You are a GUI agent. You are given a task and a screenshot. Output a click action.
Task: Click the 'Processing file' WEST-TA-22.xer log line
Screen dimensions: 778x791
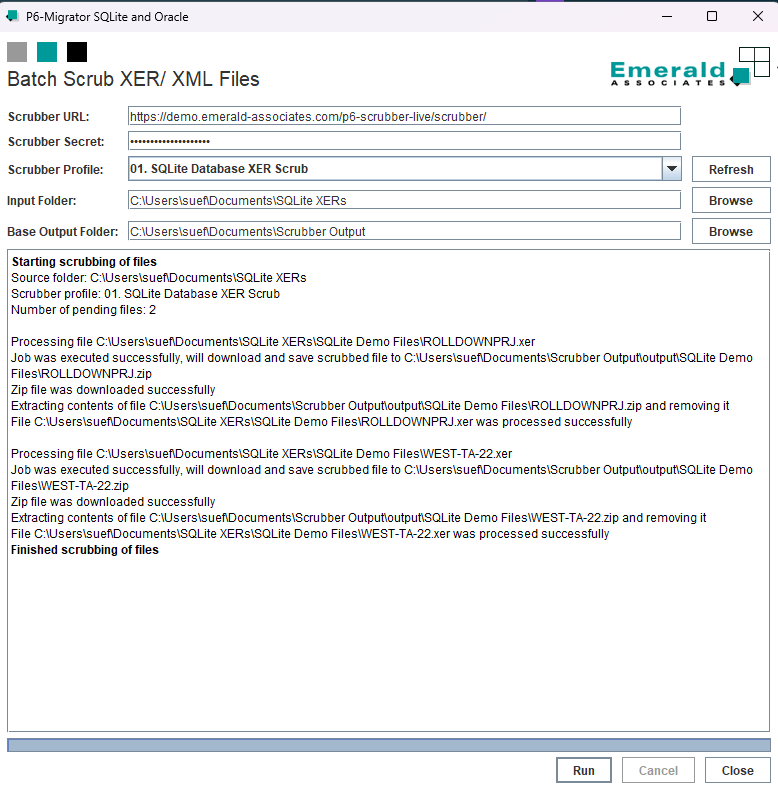(x=261, y=454)
